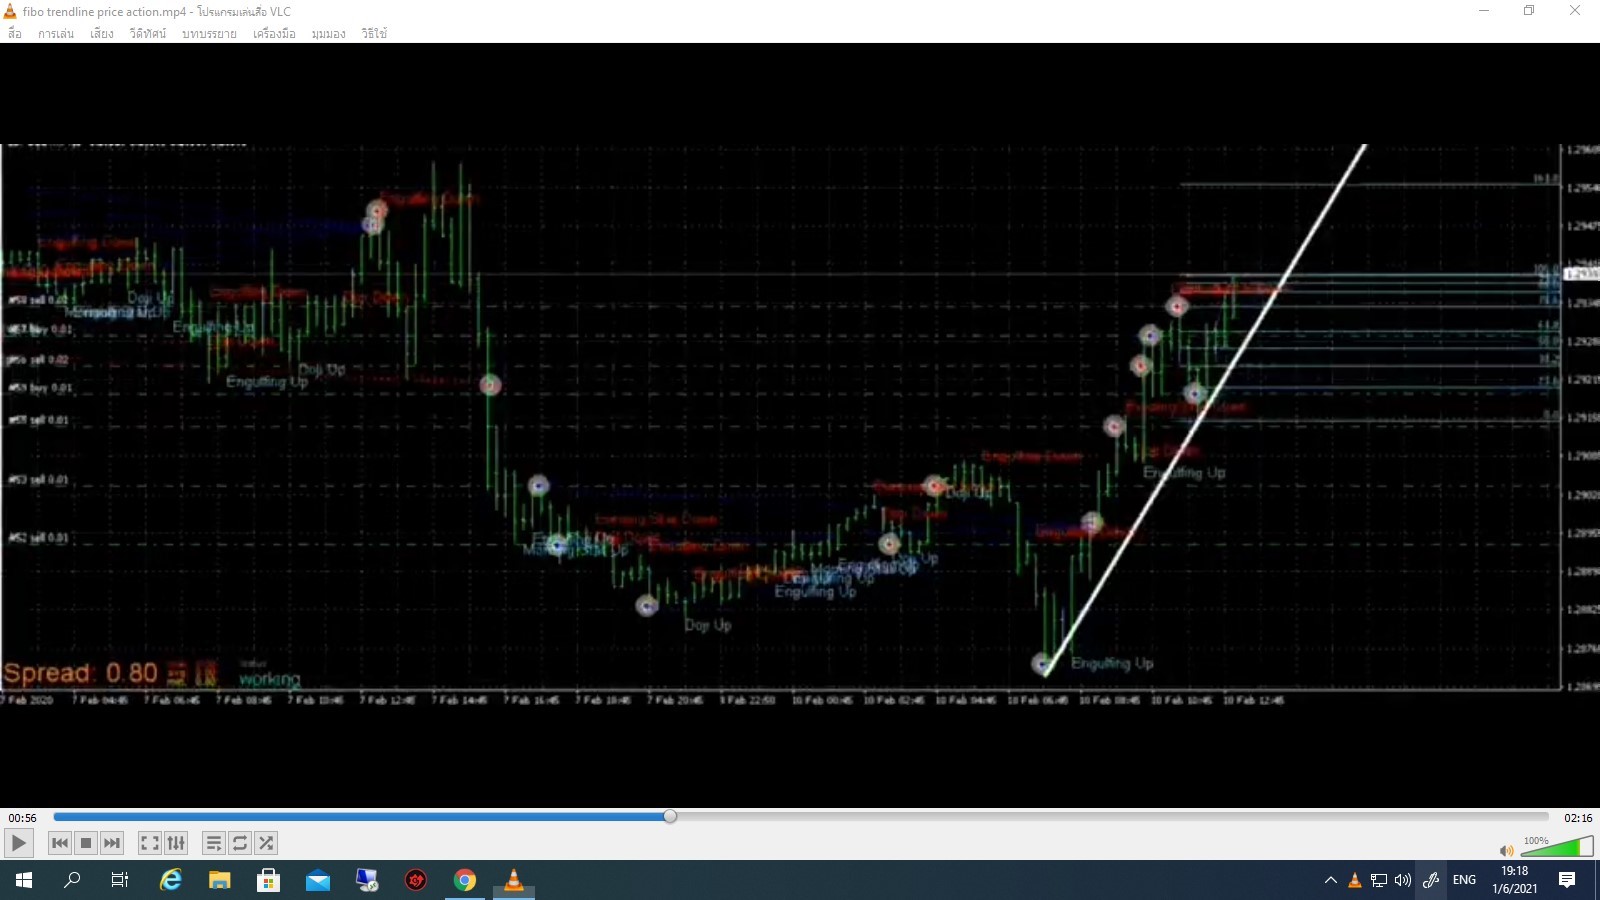Toggle the total time label 02:16

point(1578,818)
